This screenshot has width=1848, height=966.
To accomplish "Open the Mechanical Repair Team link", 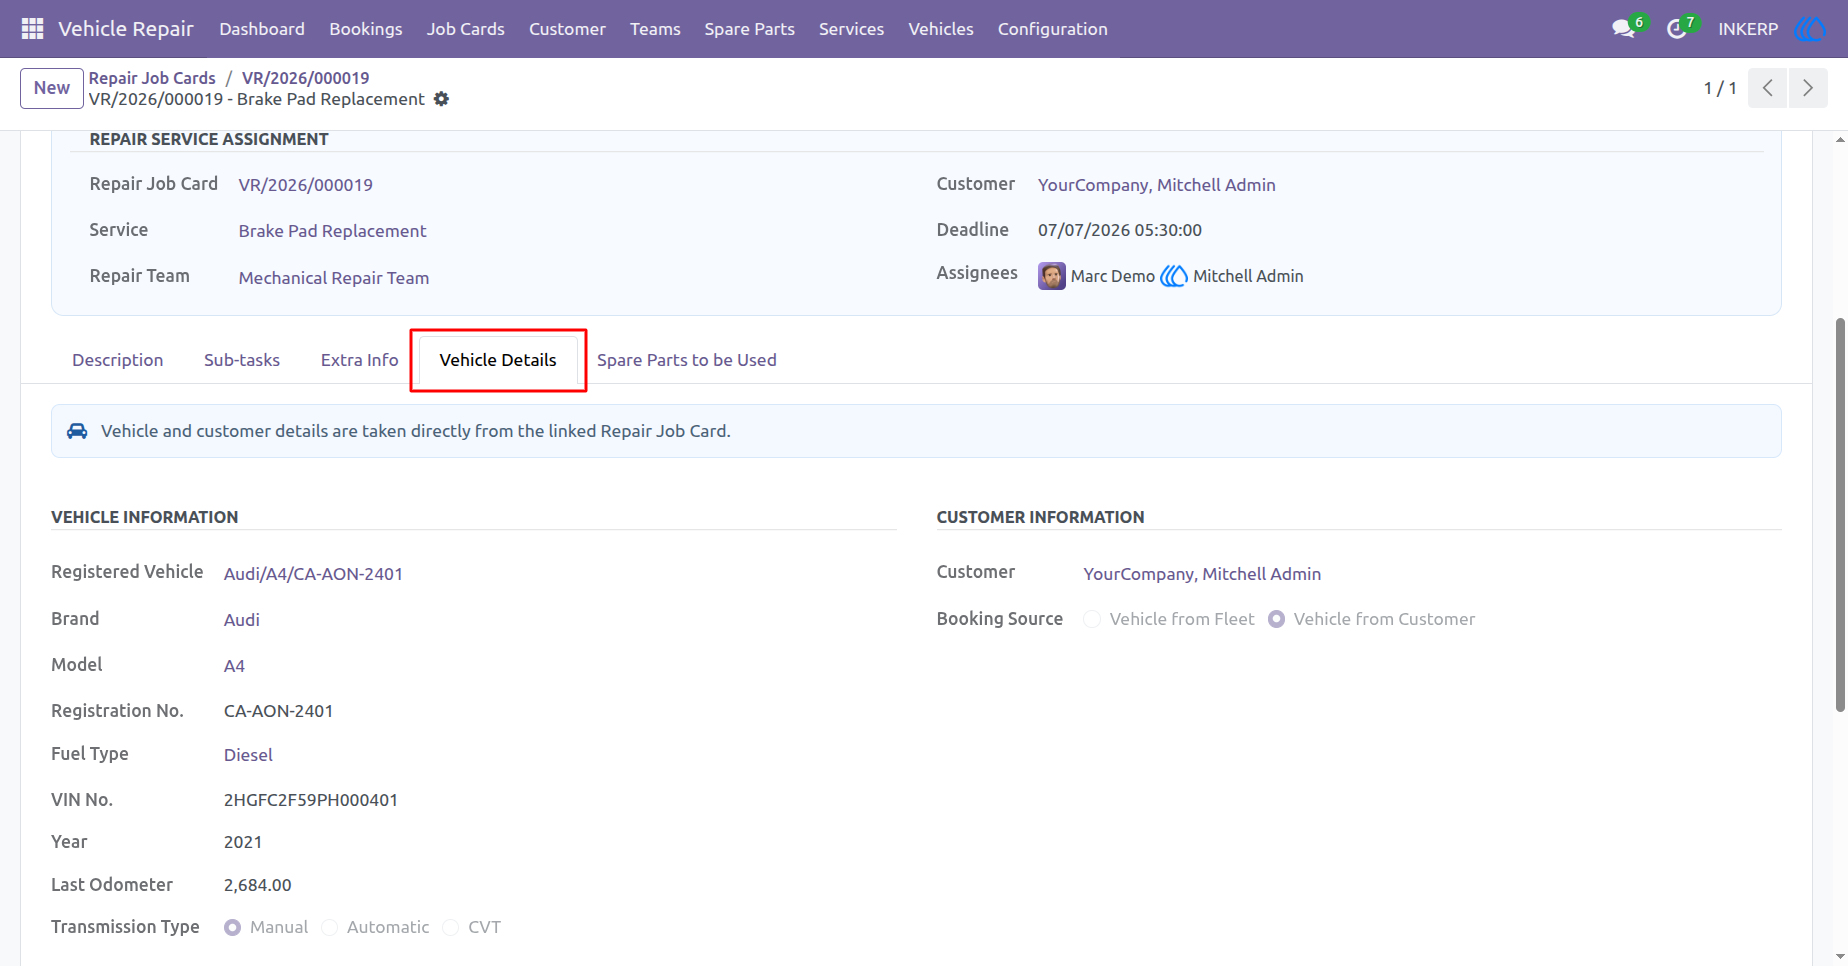I will click(x=334, y=278).
